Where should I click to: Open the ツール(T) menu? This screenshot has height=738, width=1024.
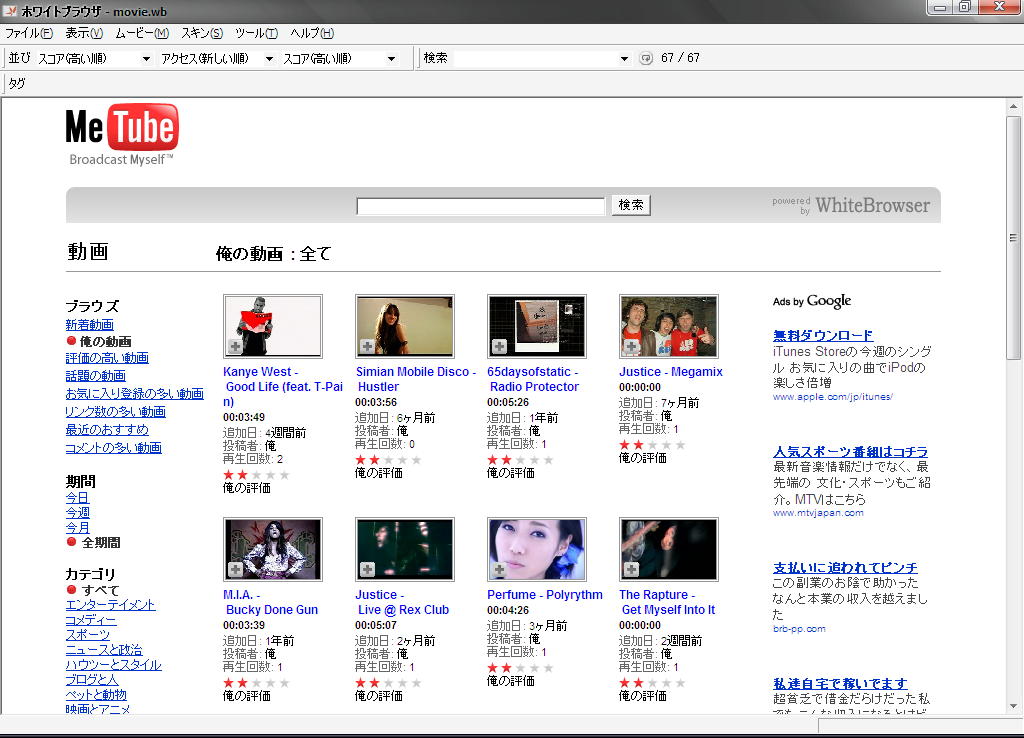coord(256,33)
